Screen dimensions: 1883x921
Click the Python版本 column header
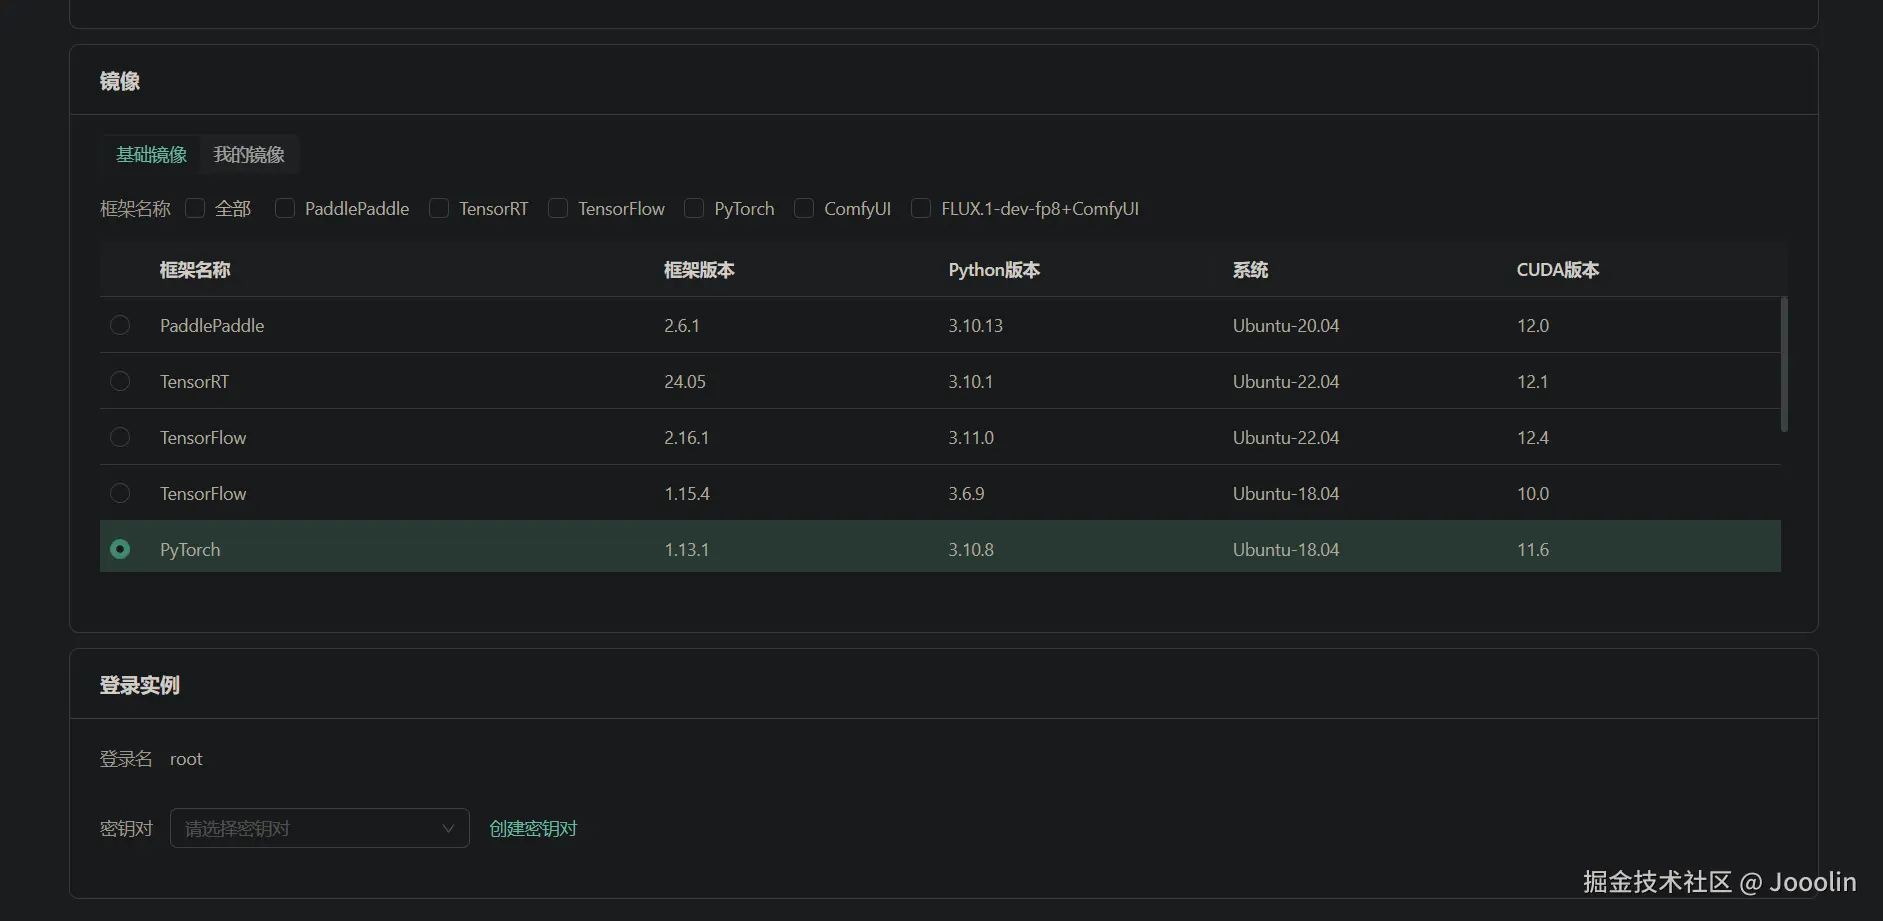(x=994, y=270)
